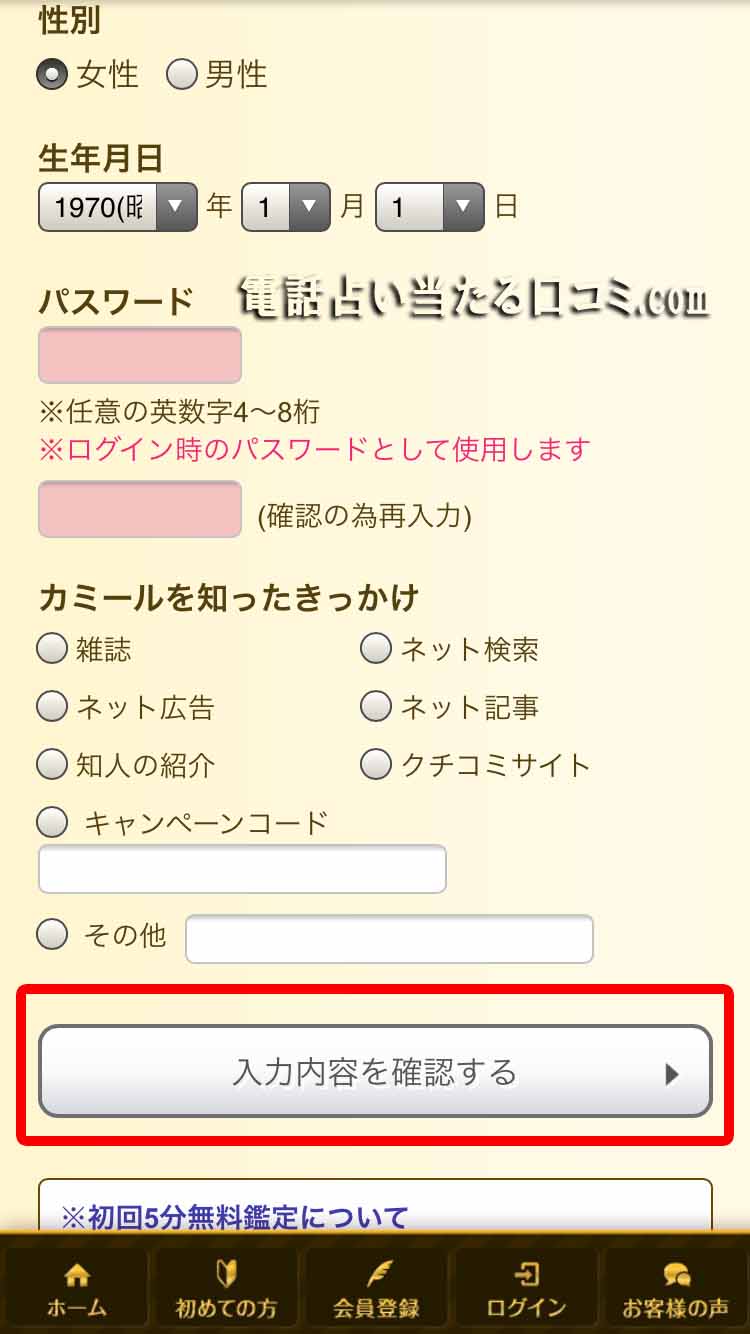Open the birth month dropdown
The width and height of the screenshot is (750, 1334).
point(286,207)
